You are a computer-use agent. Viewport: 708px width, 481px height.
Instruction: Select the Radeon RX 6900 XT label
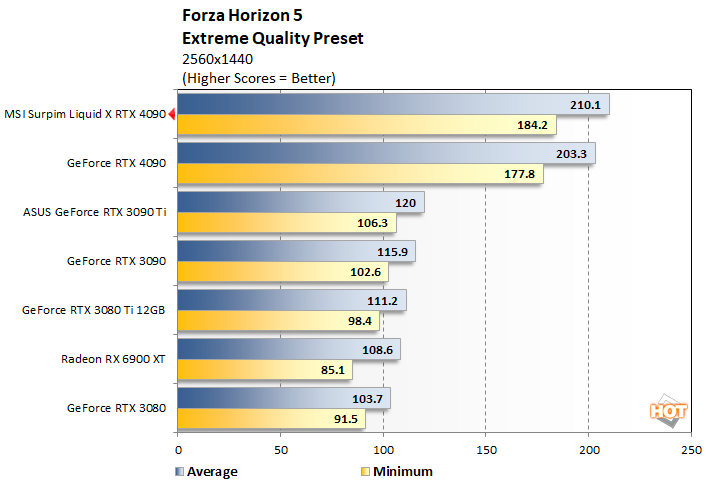point(113,359)
